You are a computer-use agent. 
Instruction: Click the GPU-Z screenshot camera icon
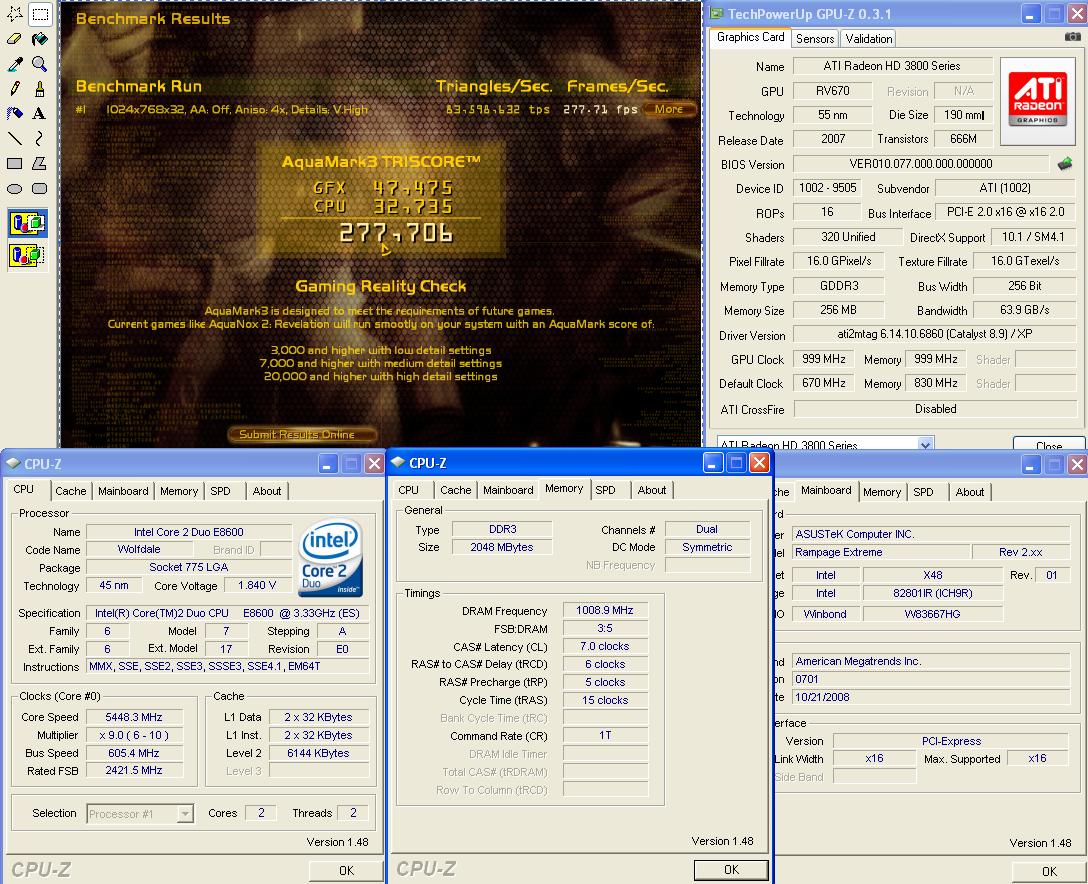click(x=1072, y=37)
